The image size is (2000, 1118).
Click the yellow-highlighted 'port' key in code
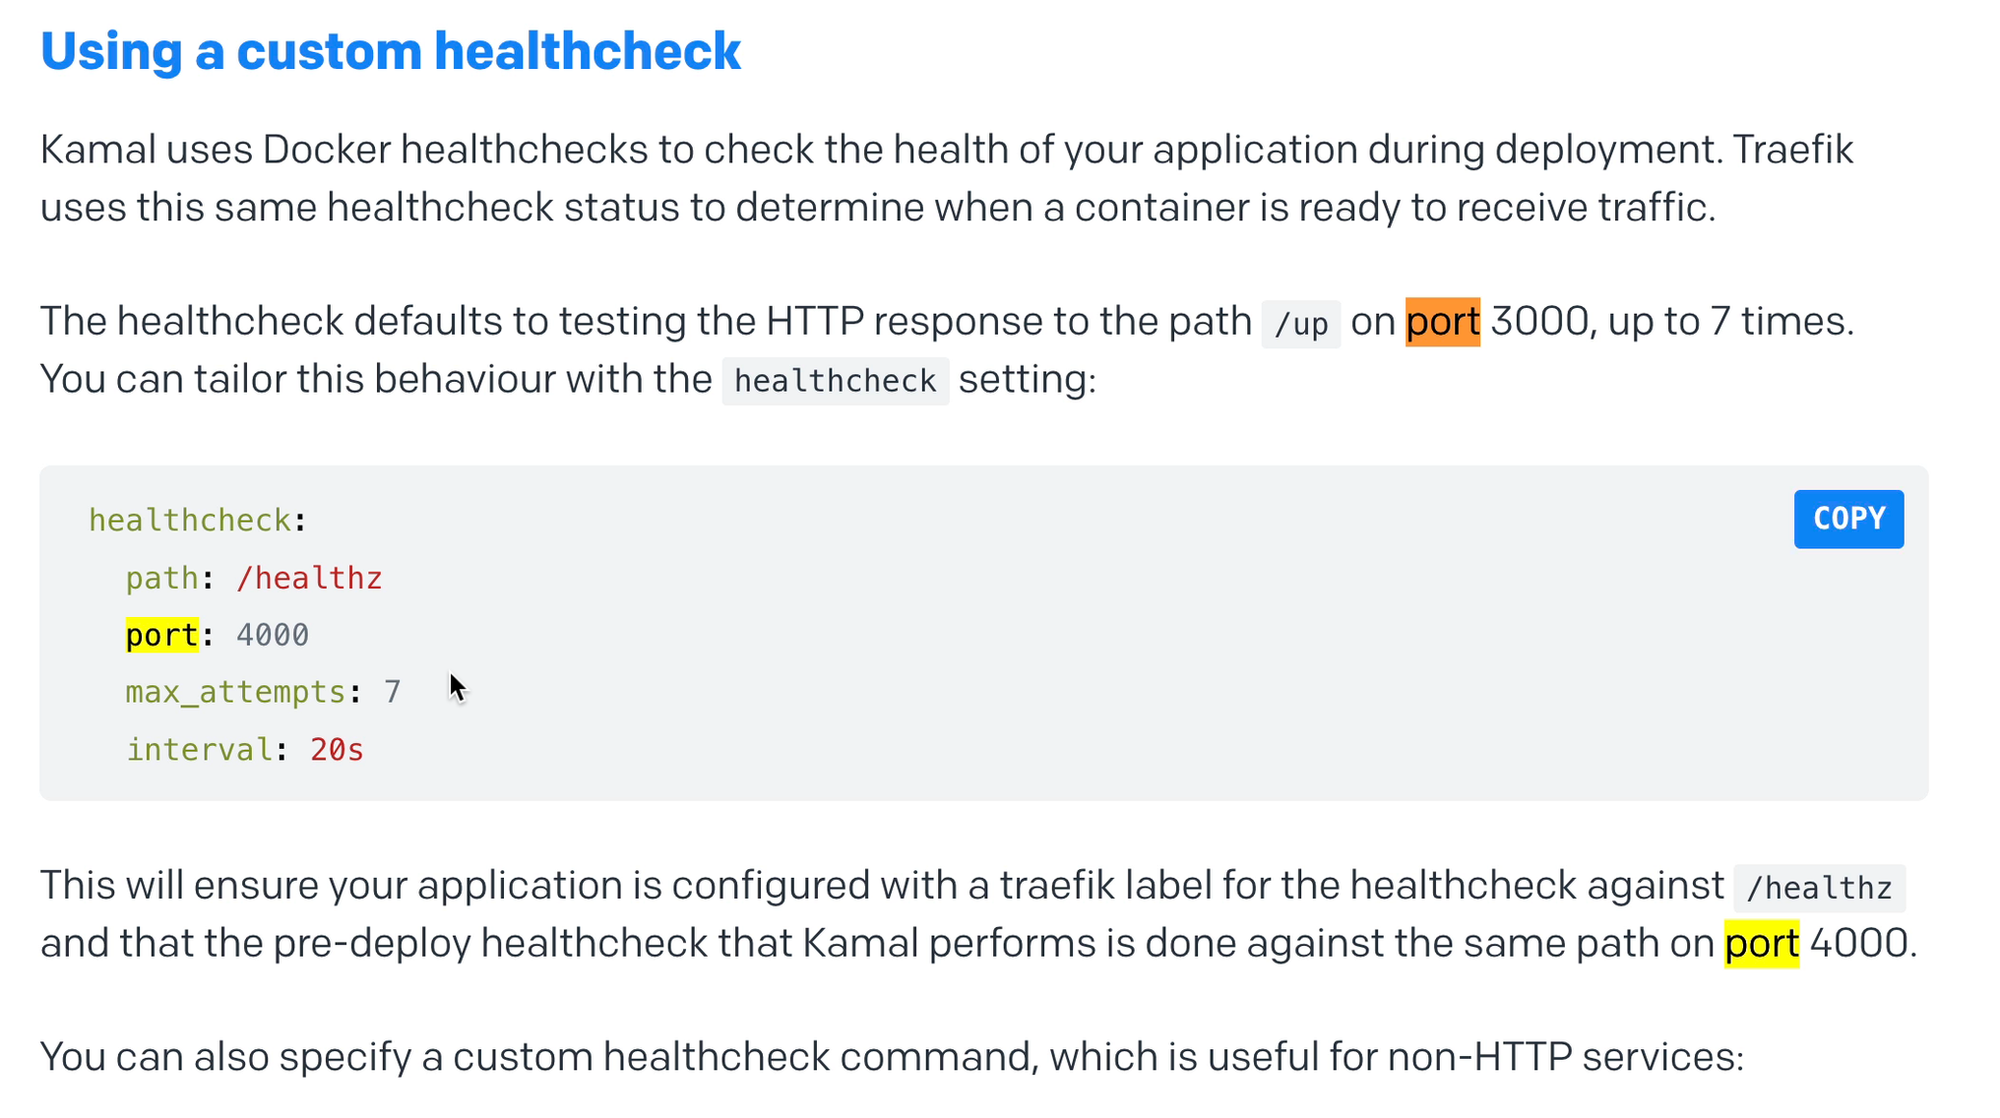point(162,635)
